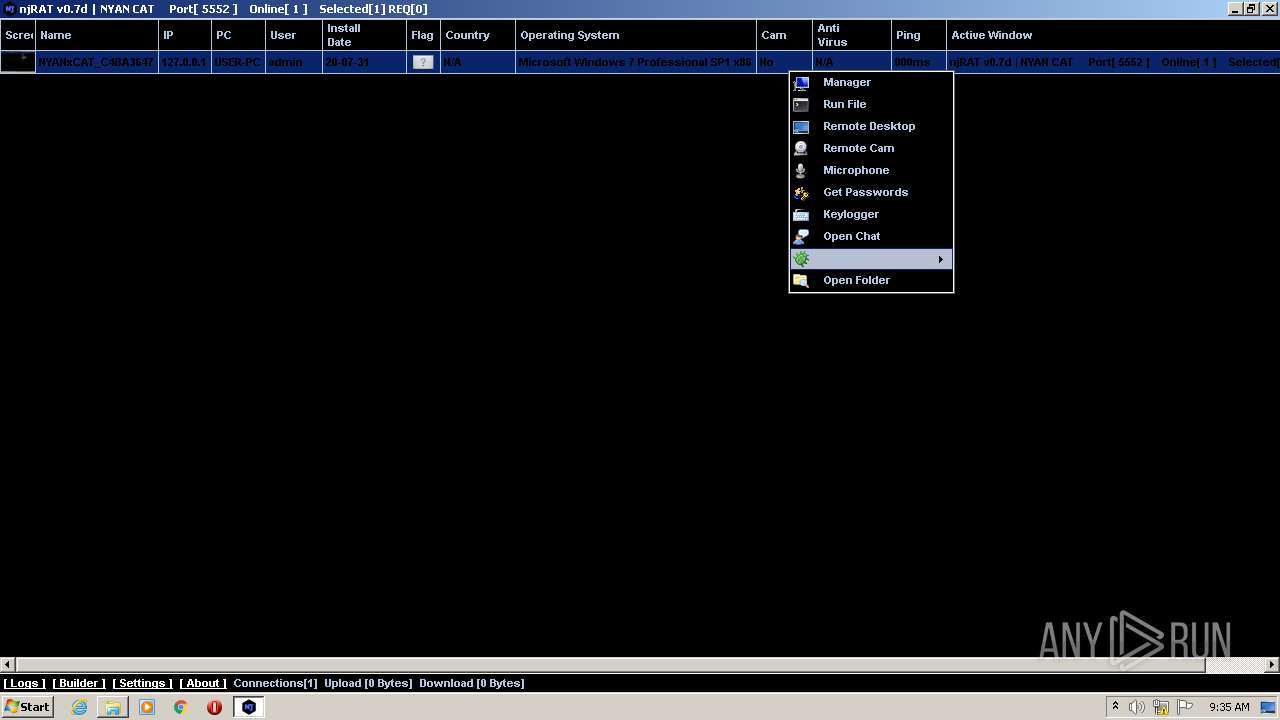
Task: Click the Ping column header
Action: click(x=918, y=35)
